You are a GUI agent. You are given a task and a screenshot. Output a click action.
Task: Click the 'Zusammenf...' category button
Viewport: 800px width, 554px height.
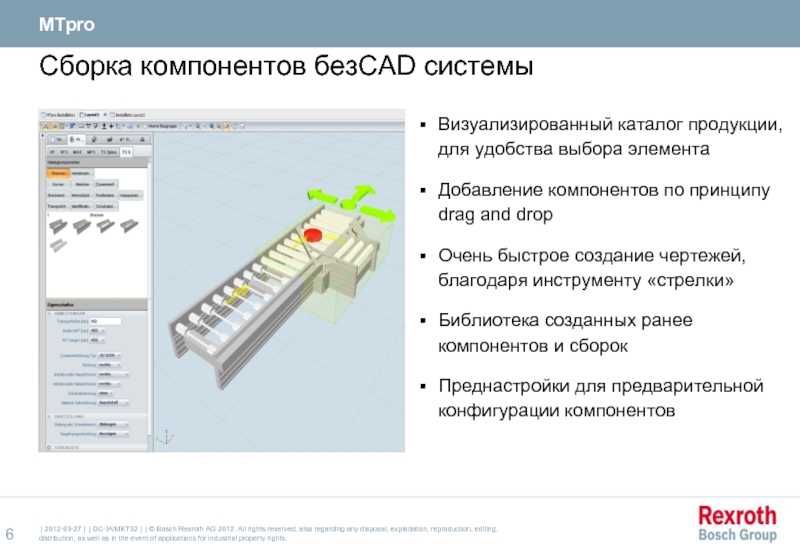(x=107, y=184)
